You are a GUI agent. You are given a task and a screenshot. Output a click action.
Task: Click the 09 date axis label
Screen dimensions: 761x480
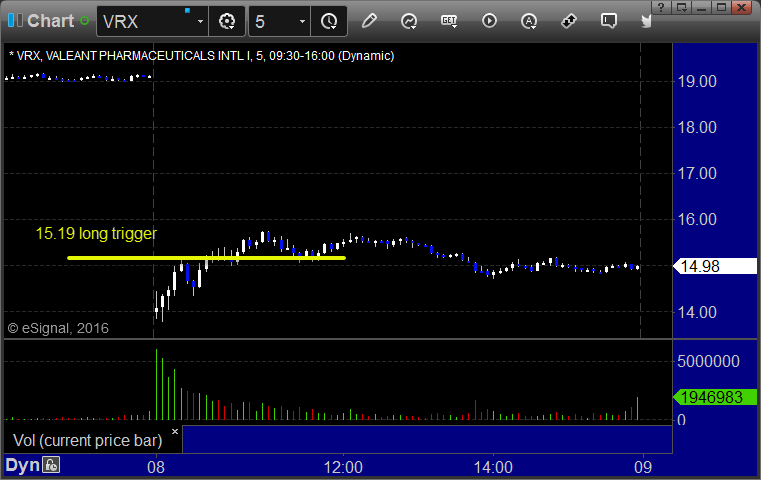click(643, 467)
